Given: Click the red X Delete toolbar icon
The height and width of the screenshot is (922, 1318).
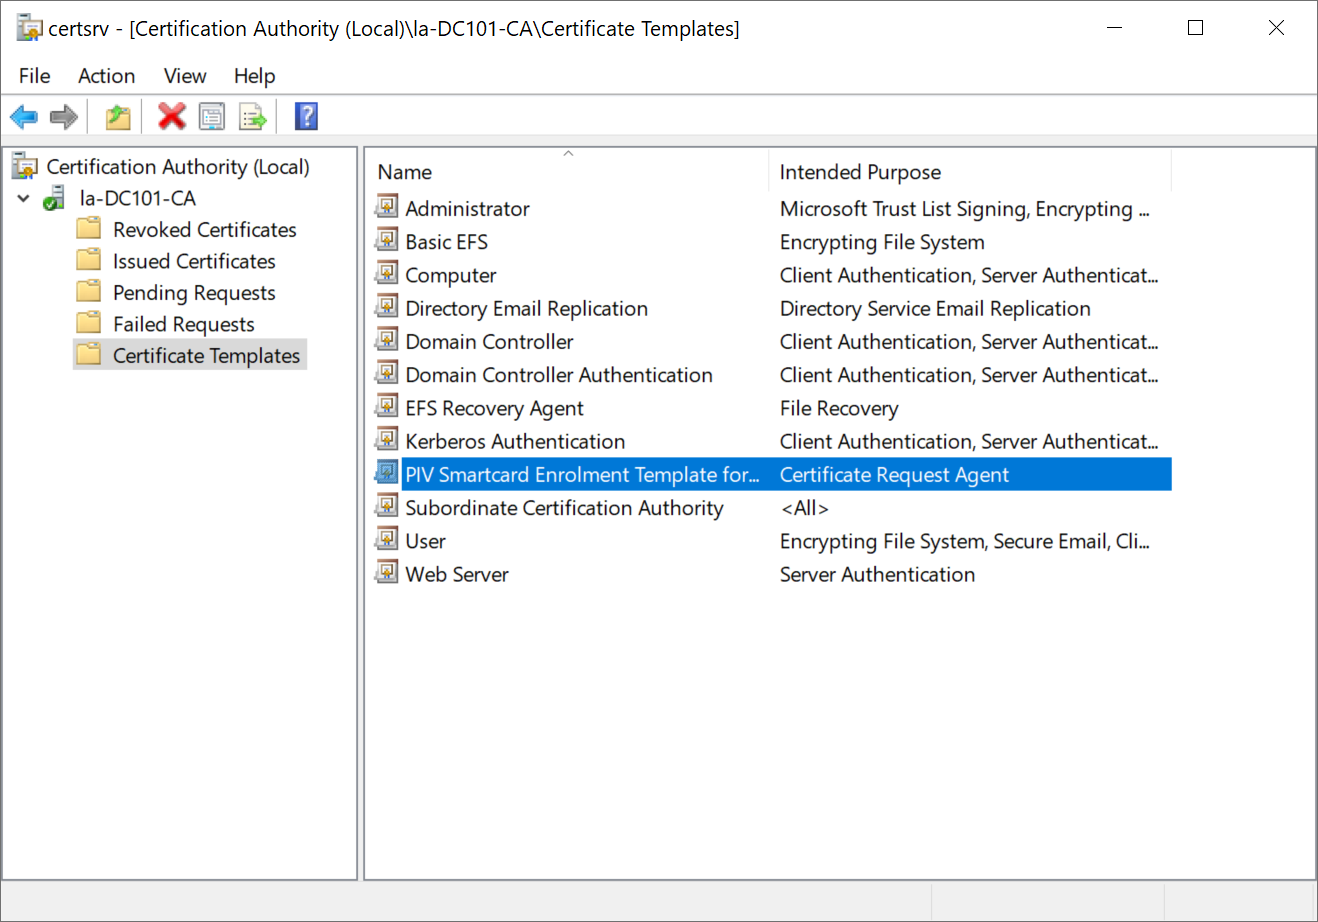Looking at the screenshot, I should pyautogui.click(x=172, y=117).
